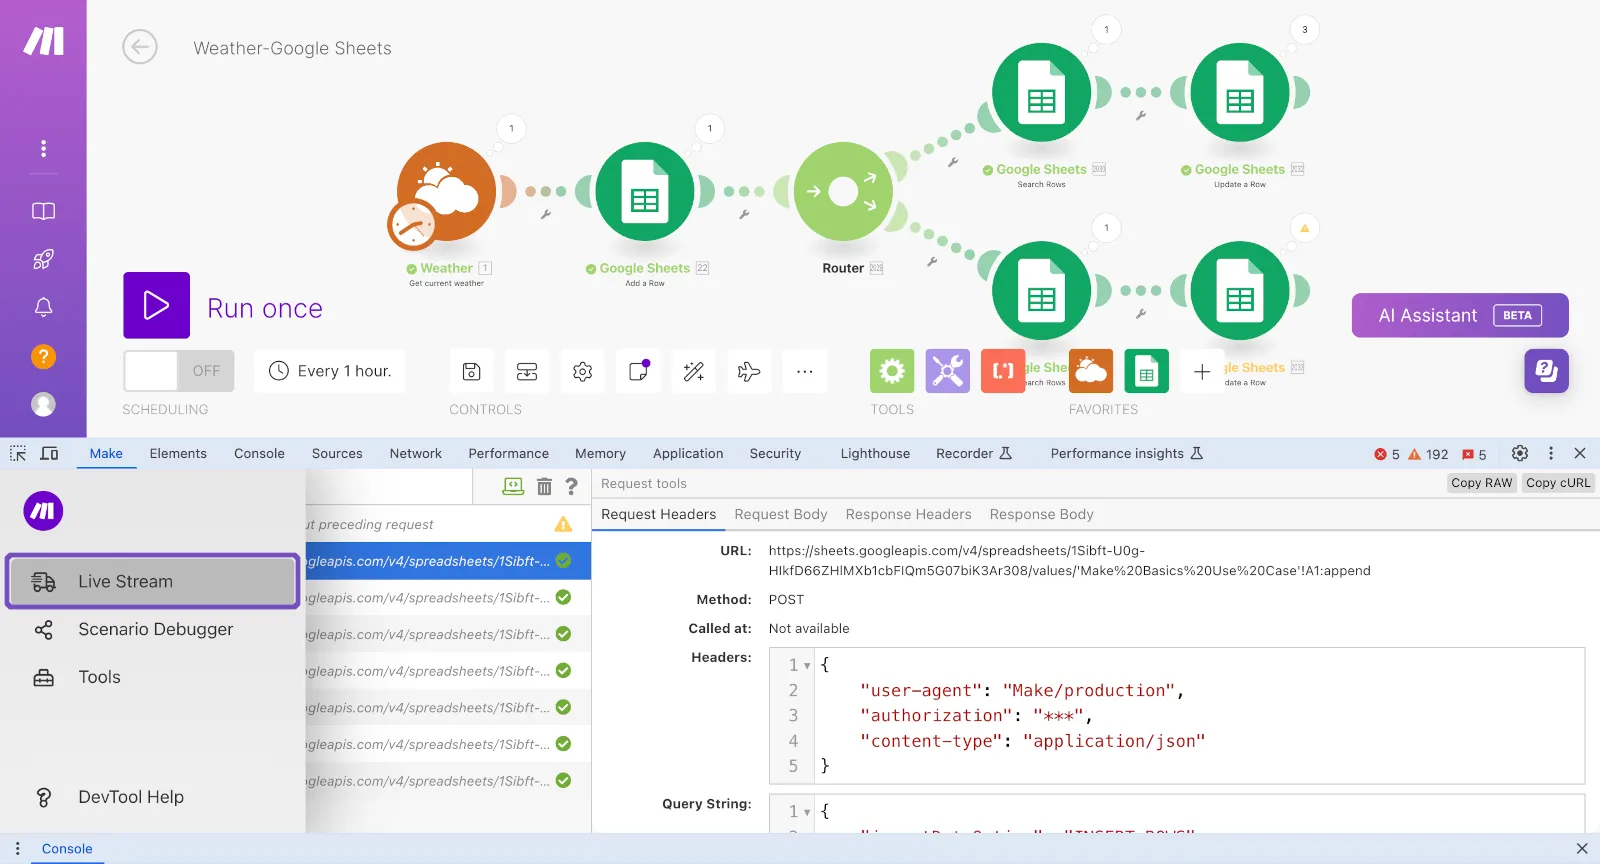Switch to the Network tab
The image size is (1600, 864).
[415, 453]
